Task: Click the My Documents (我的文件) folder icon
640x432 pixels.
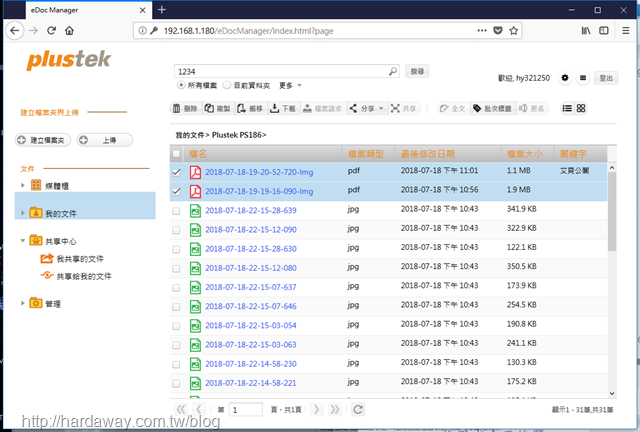Action: (x=36, y=212)
